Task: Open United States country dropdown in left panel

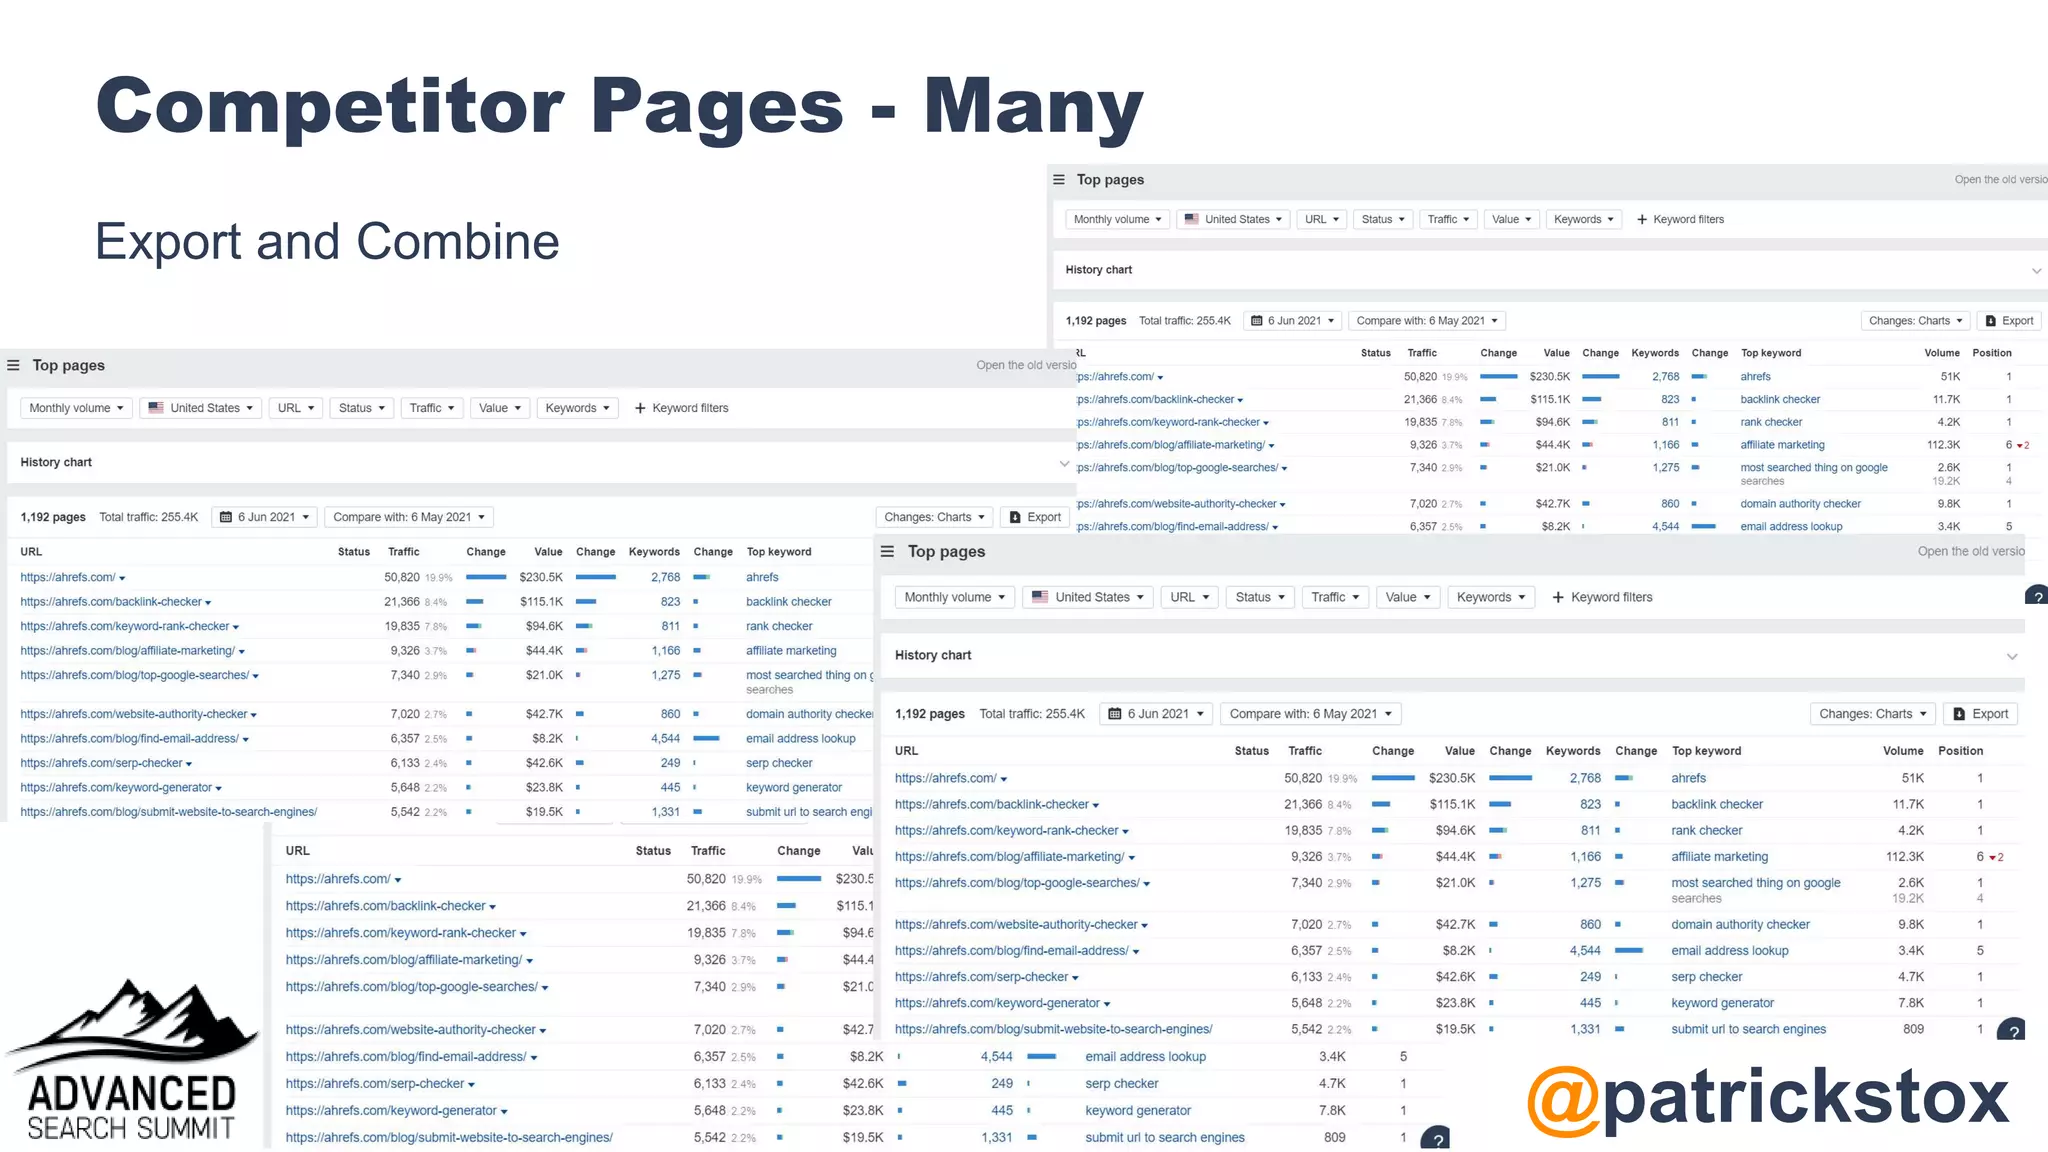Action: 200,408
